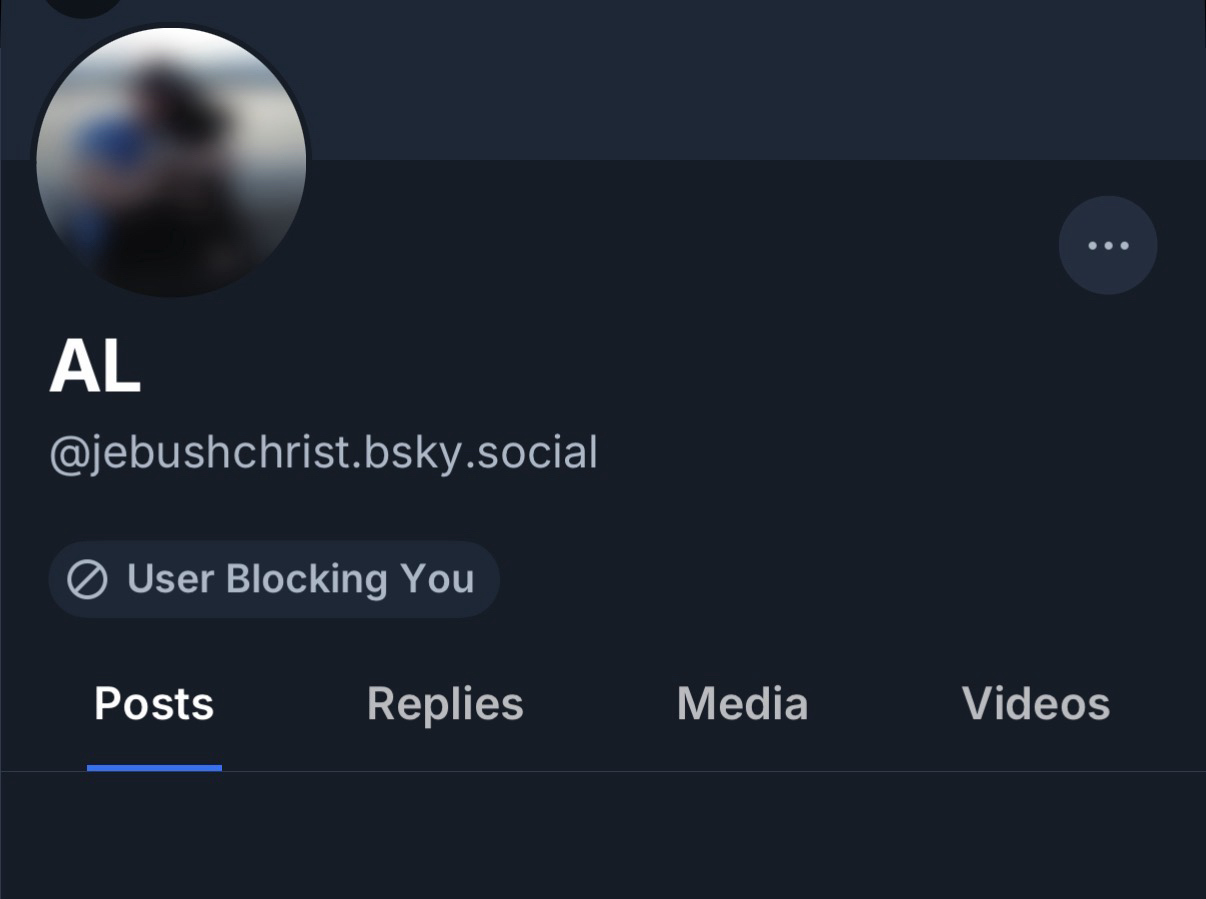
Task: Switch to the Replies tab
Action: [x=445, y=704]
